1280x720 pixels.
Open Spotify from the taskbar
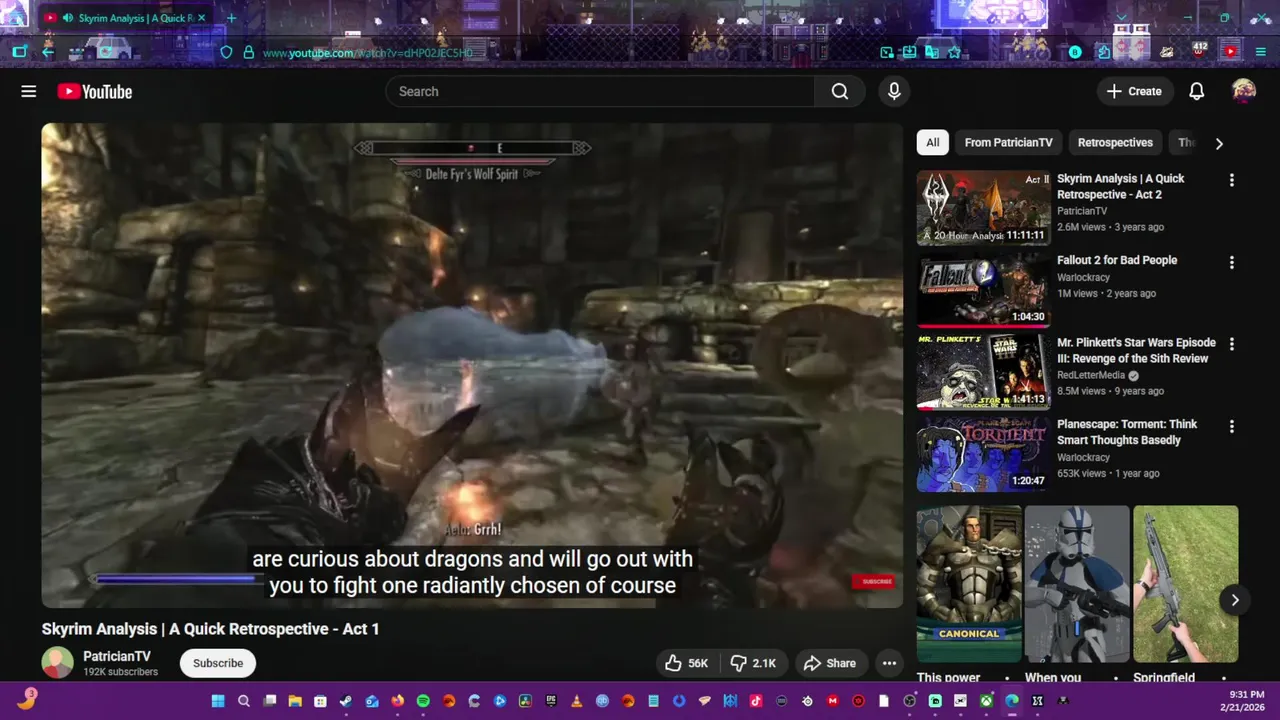tap(423, 701)
